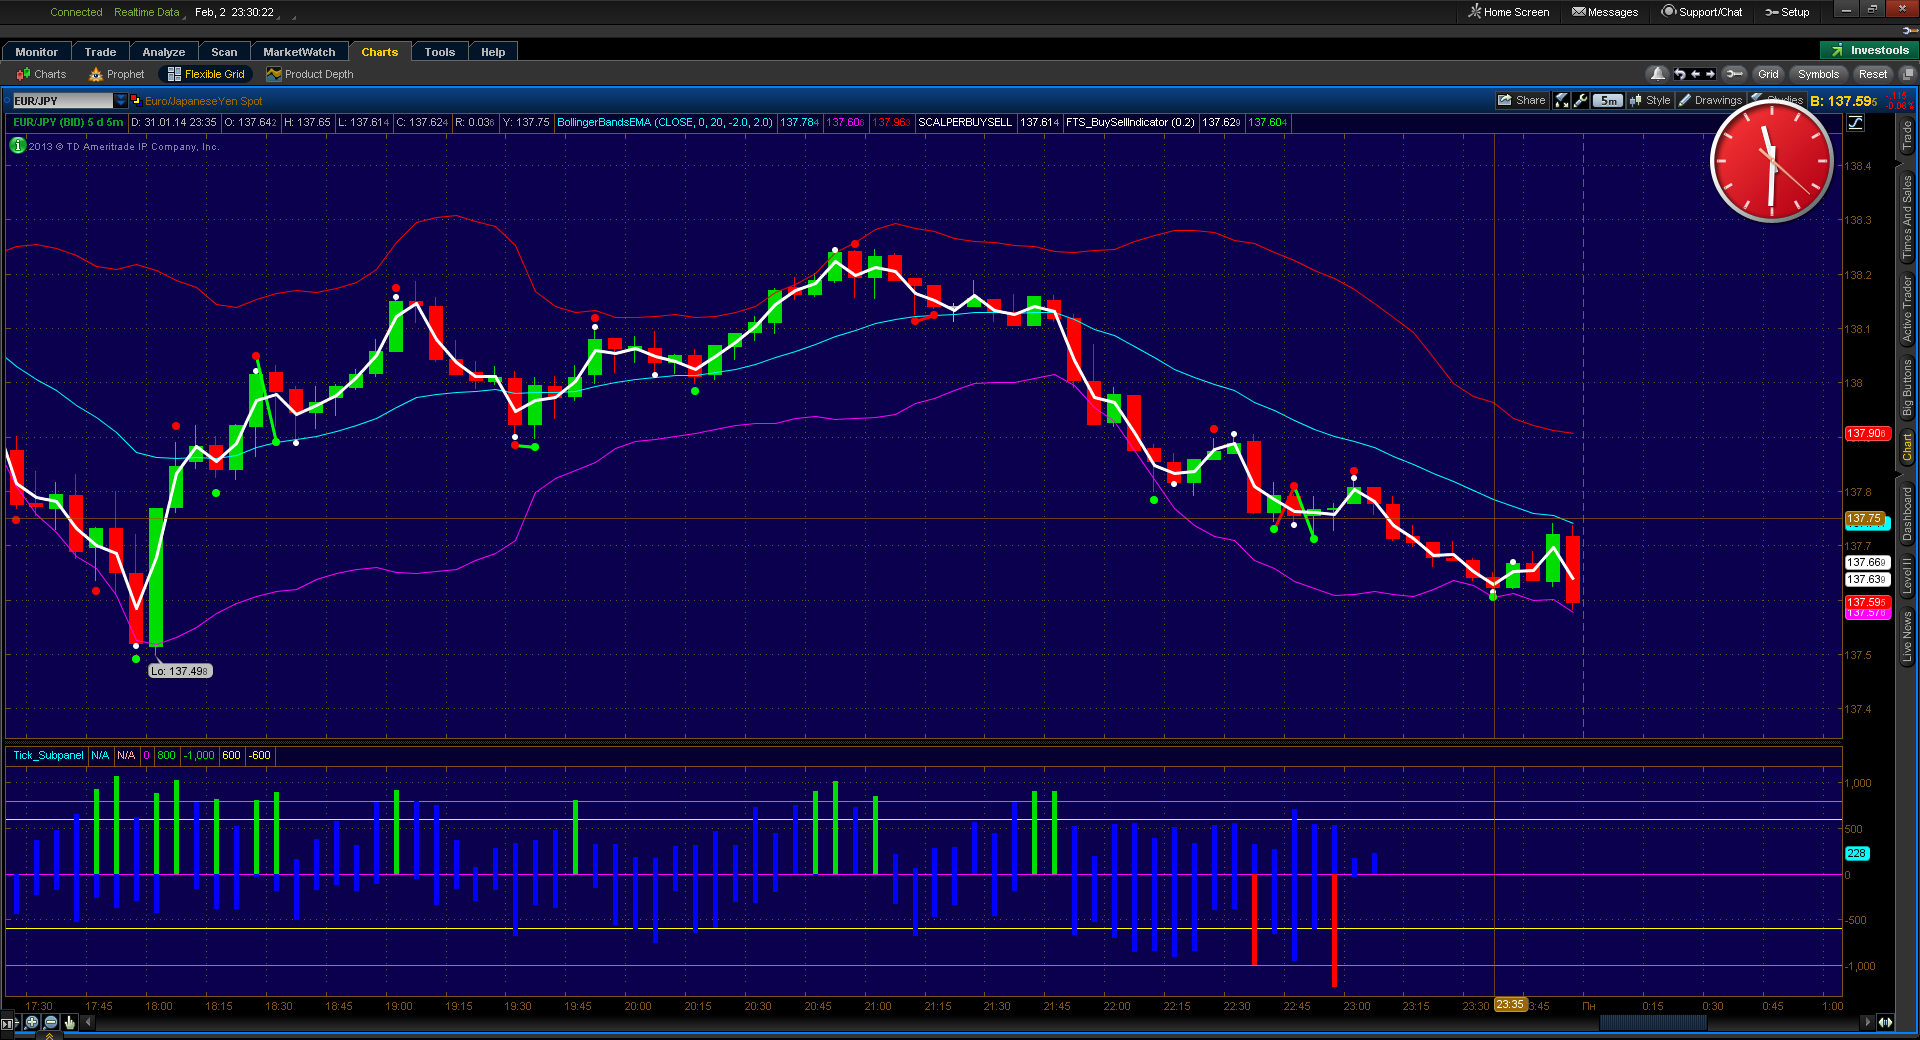
Task: Click the symbol link color icon
Action: pyautogui.click(x=136, y=101)
